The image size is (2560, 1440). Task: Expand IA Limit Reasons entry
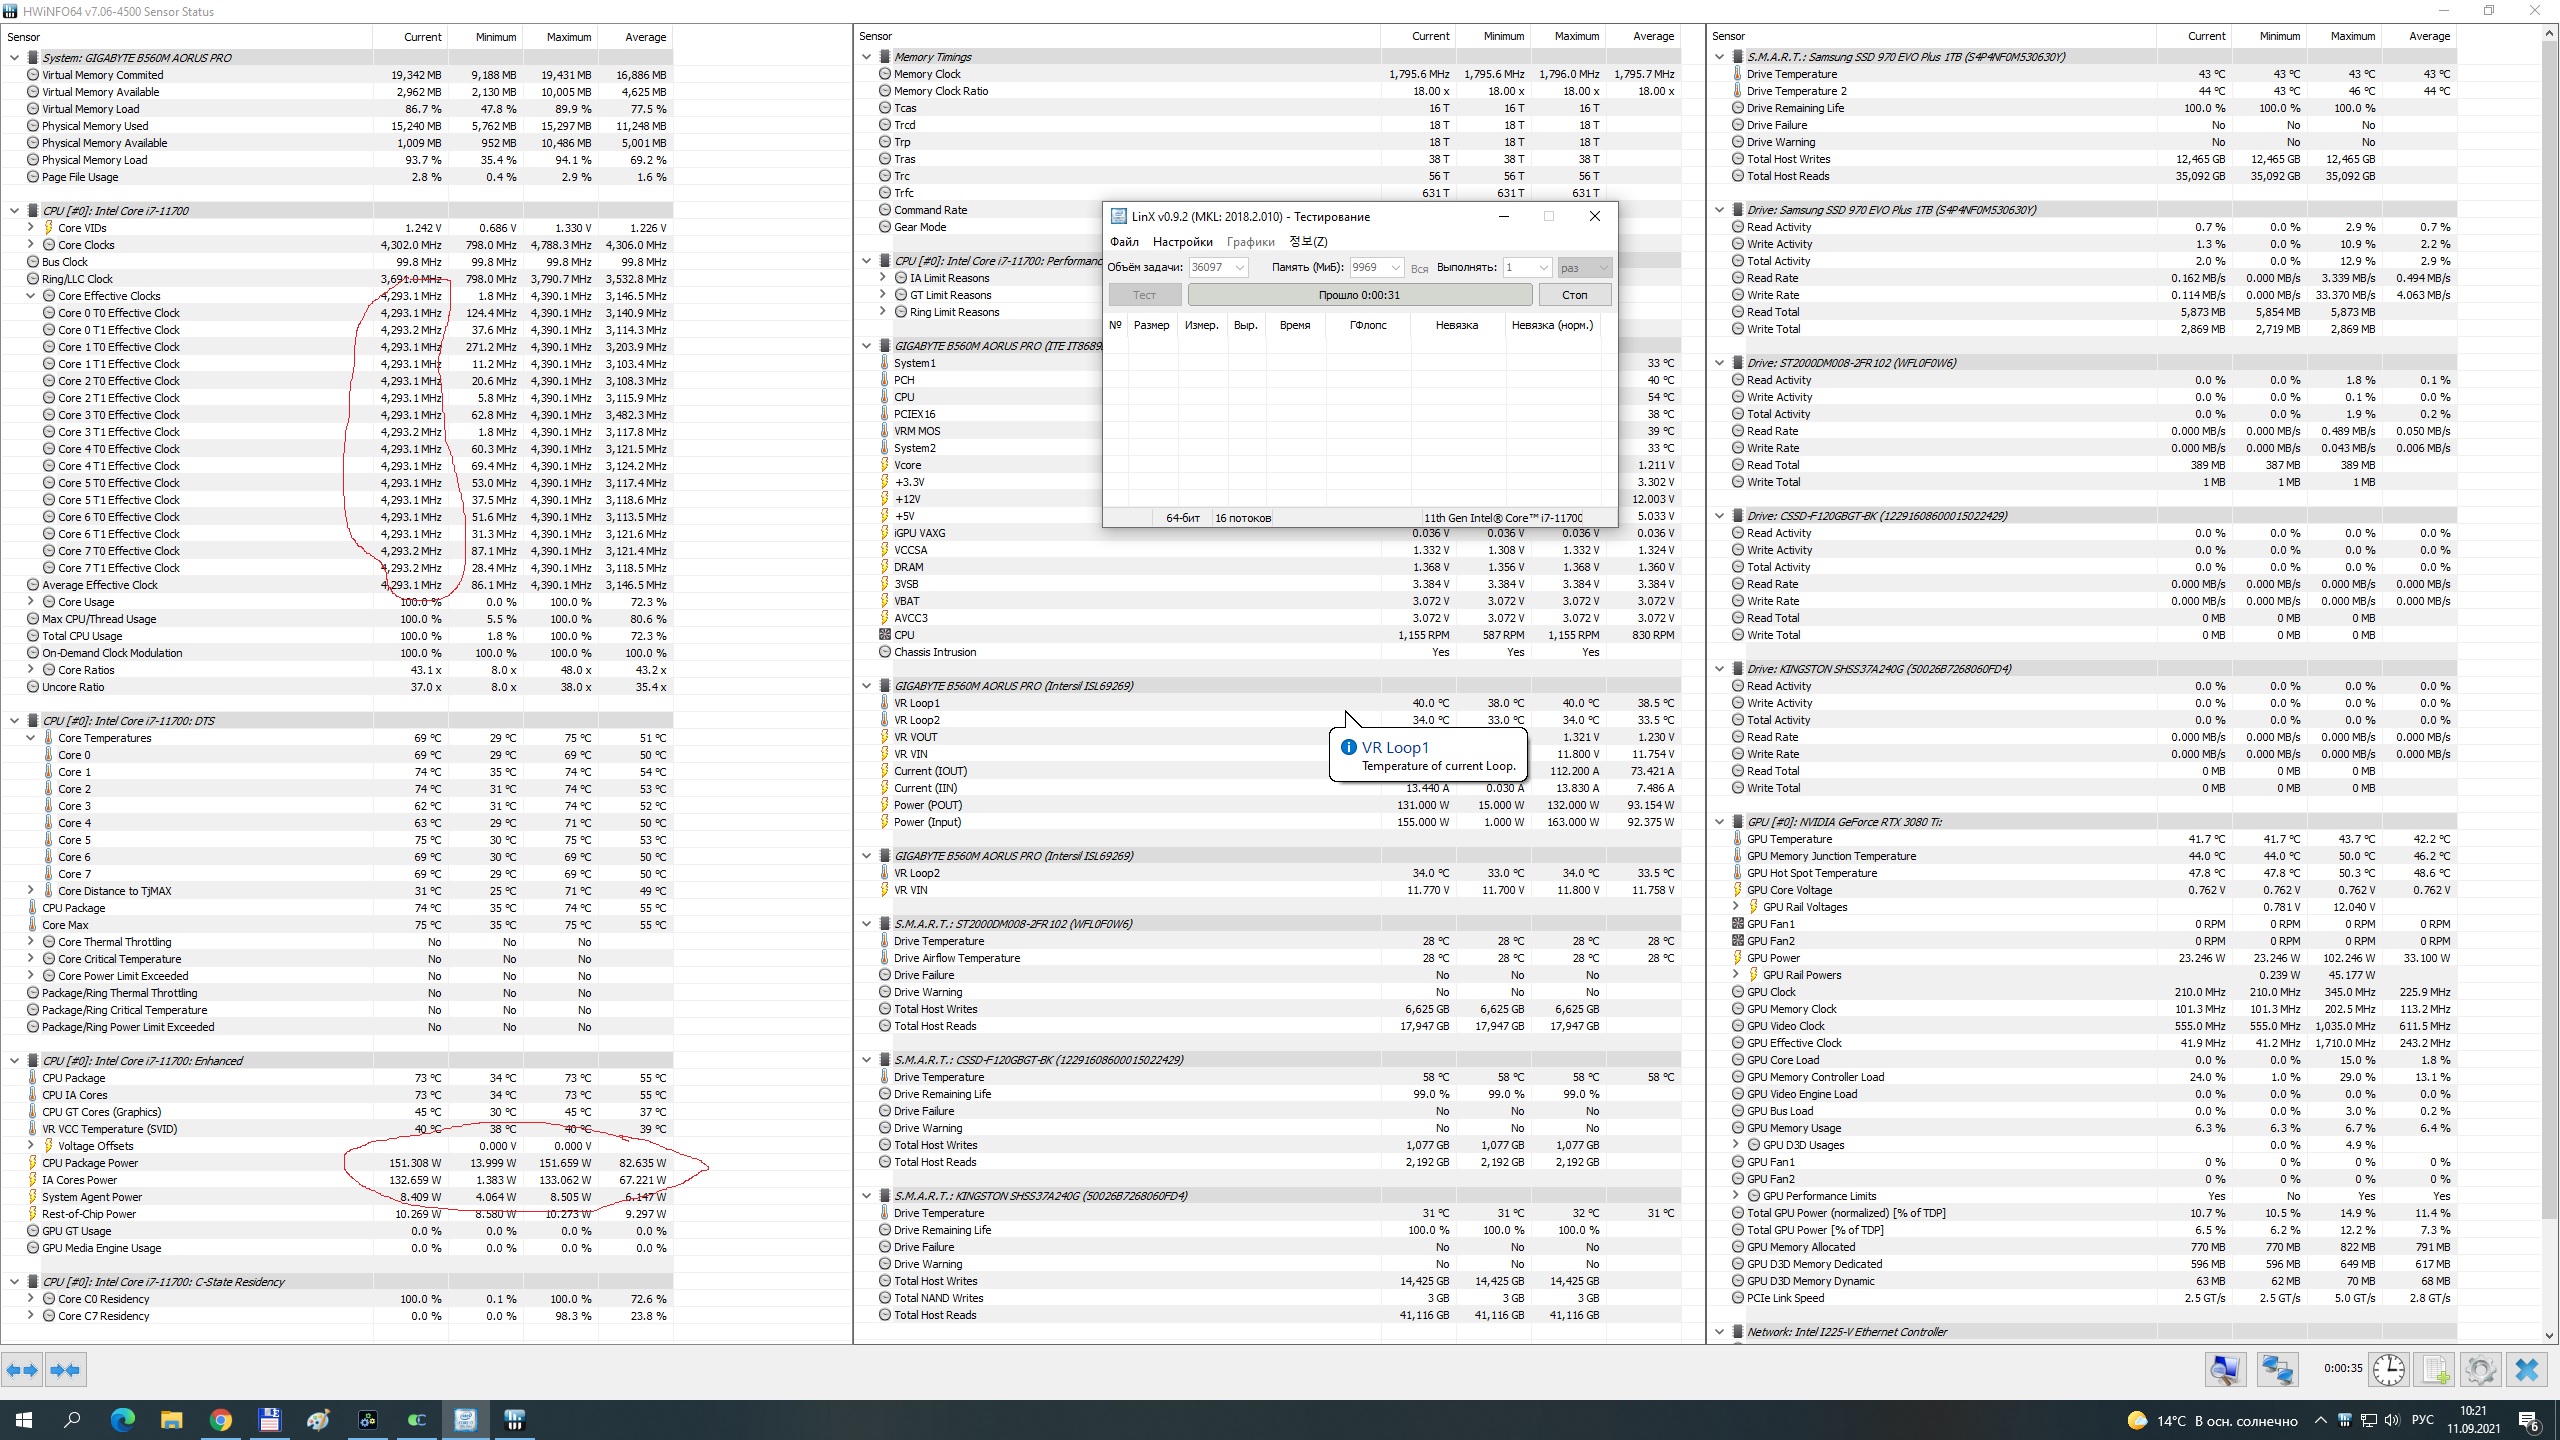(883, 278)
